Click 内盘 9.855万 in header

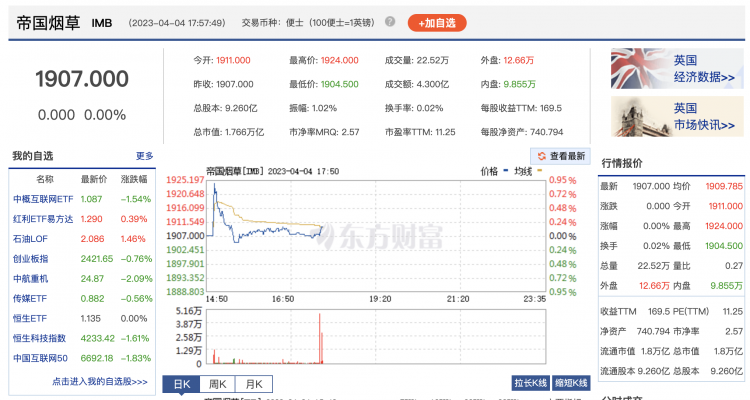click(508, 84)
